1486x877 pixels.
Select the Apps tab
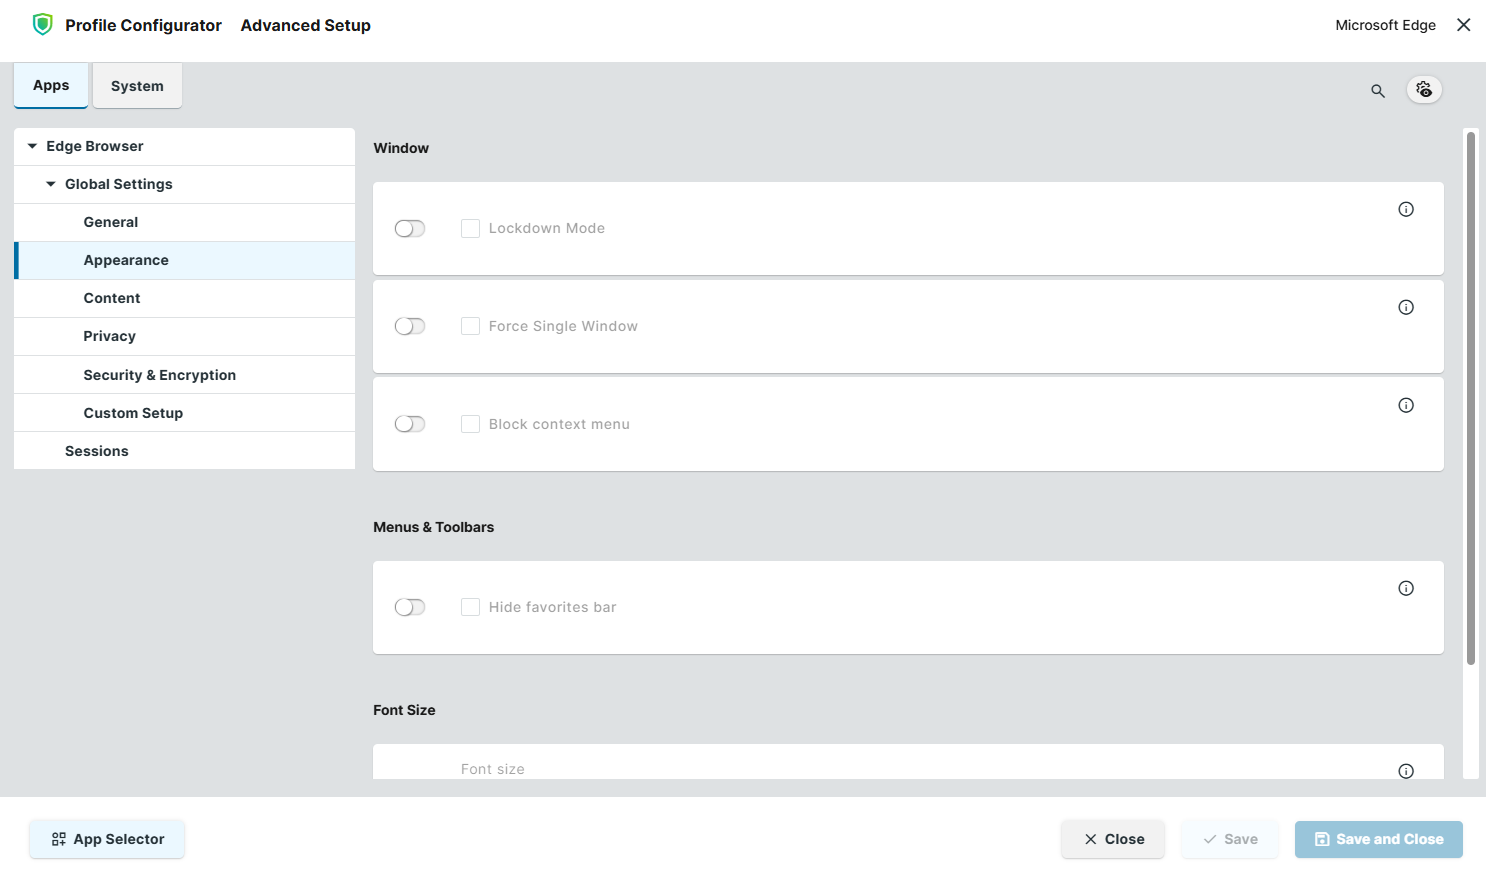[x=51, y=86]
